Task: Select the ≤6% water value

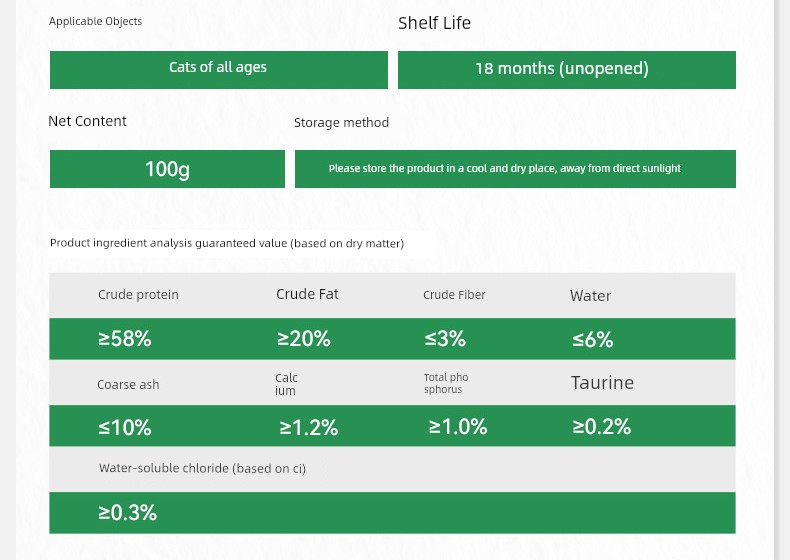Action: pyautogui.click(x=592, y=340)
